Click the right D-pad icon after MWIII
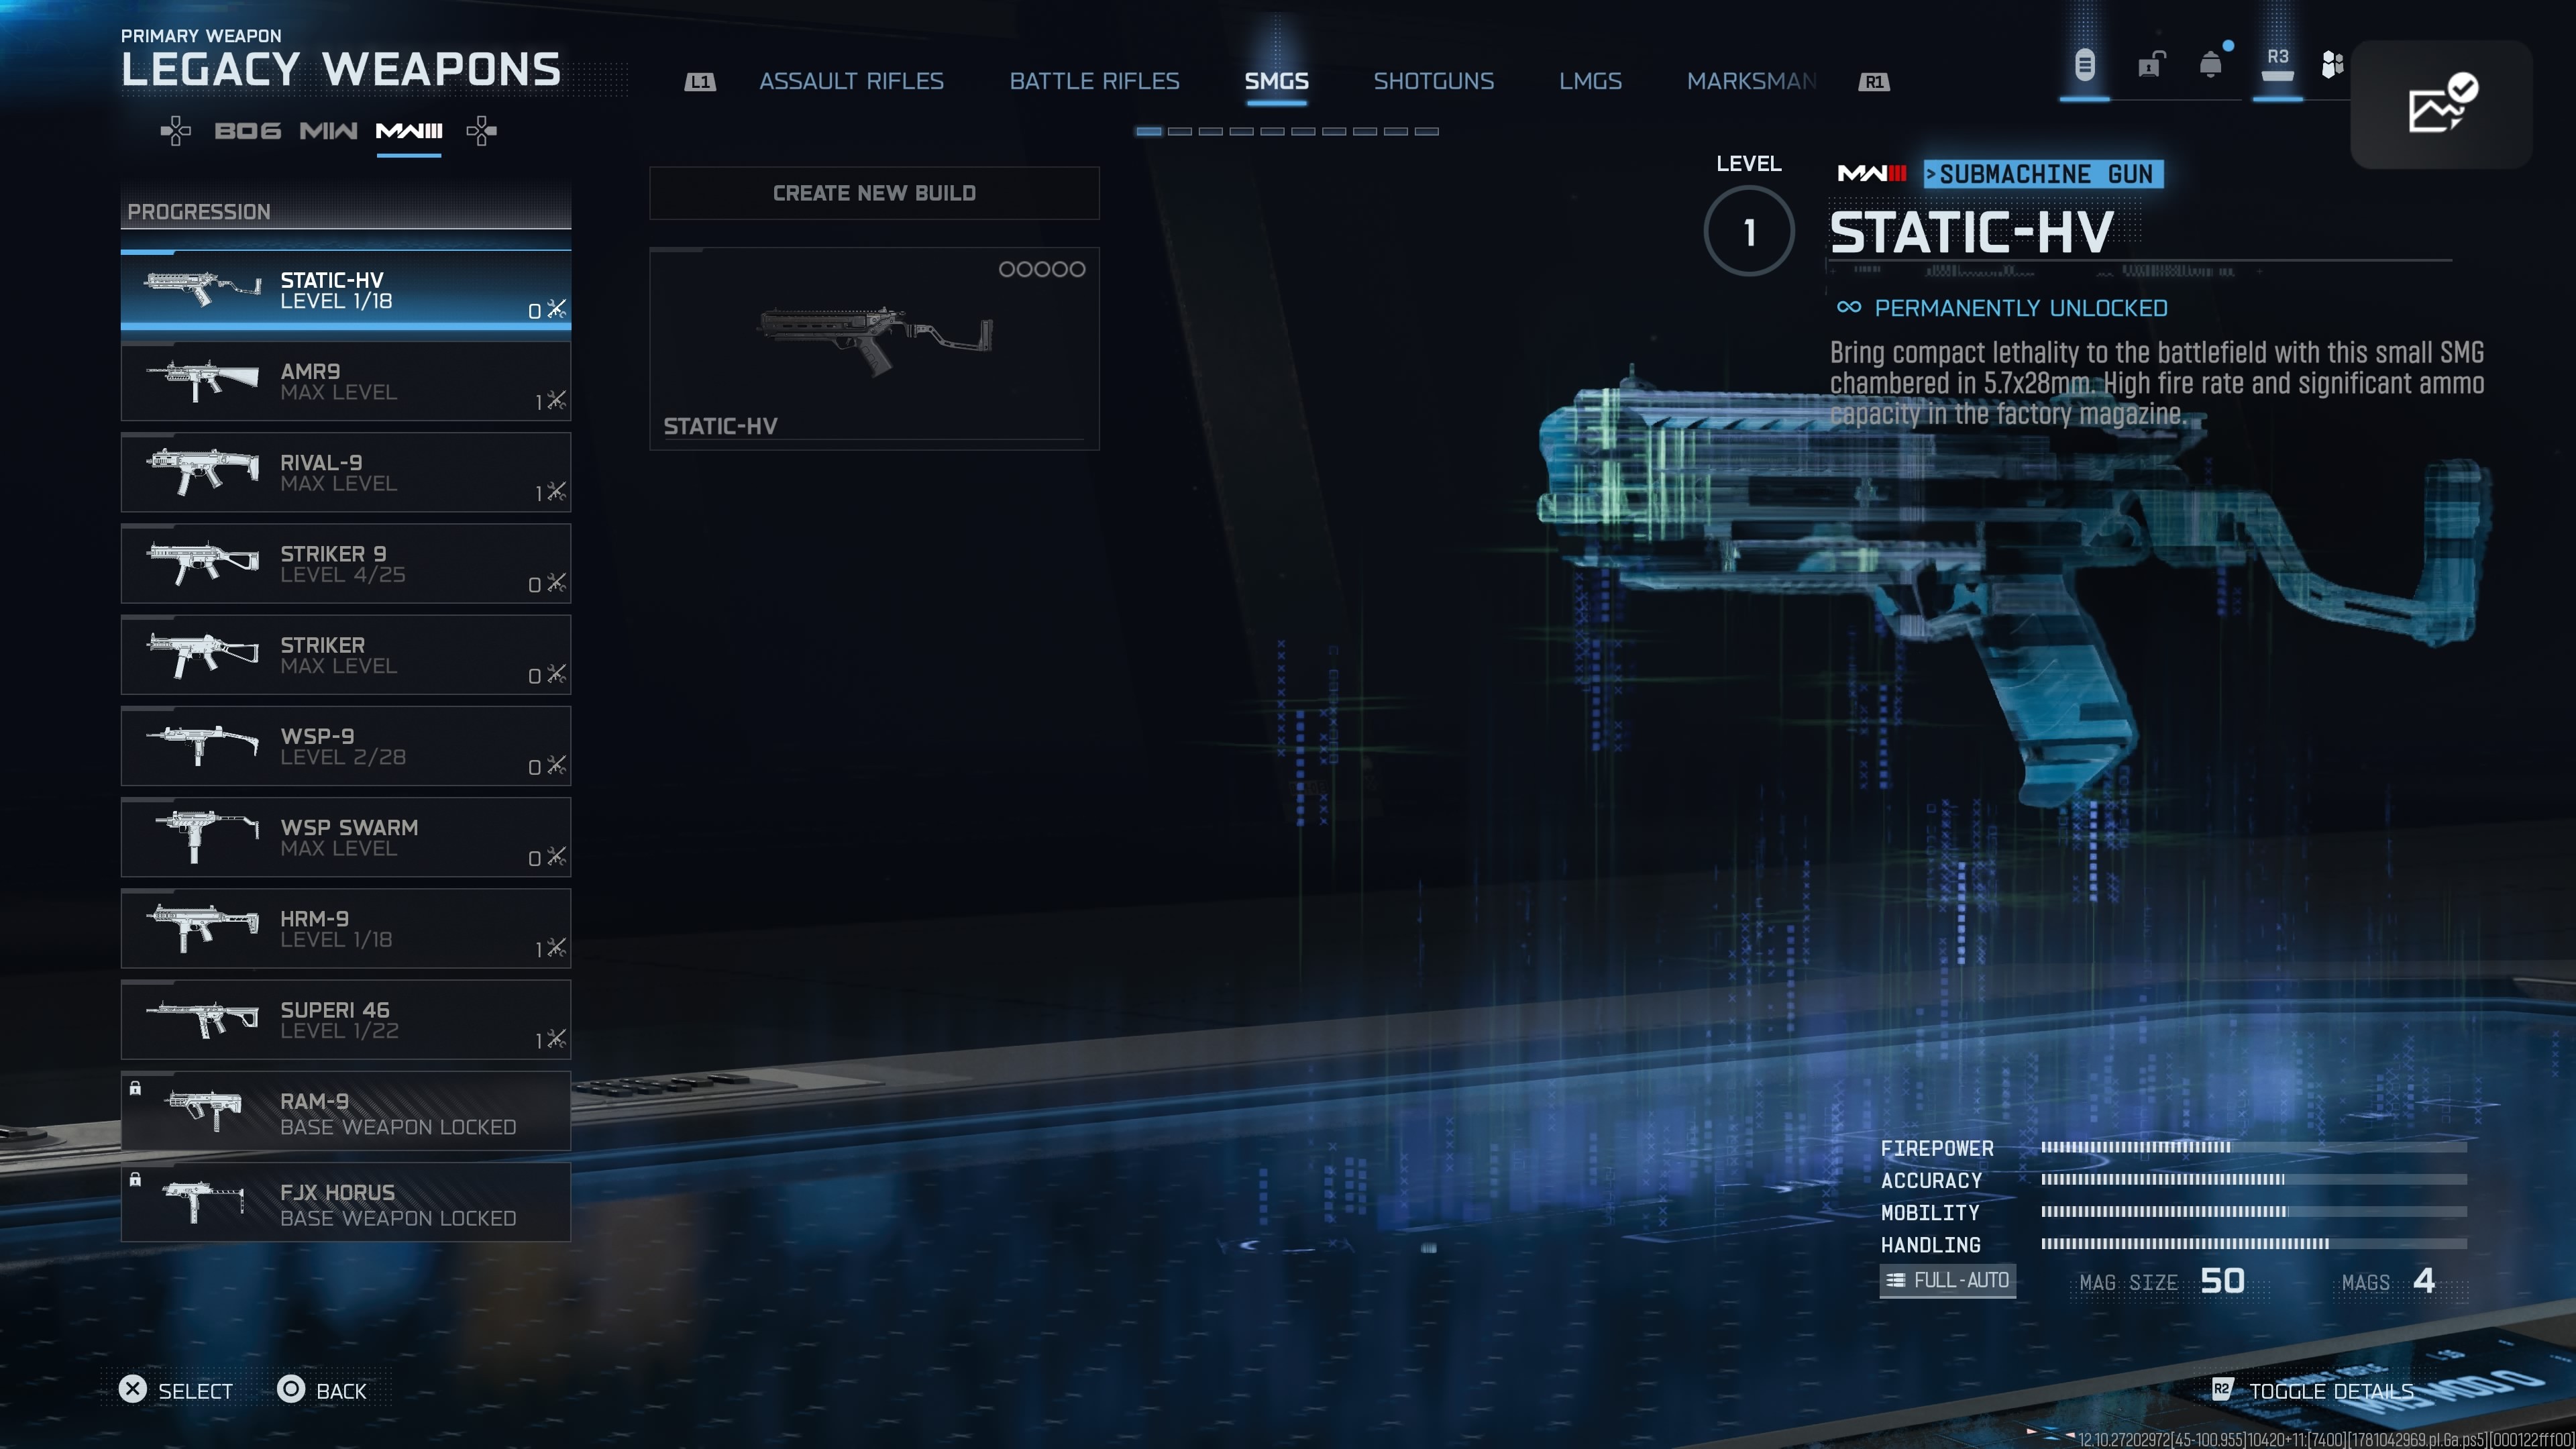The width and height of the screenshot is (2576, 1449). (481, 131)
